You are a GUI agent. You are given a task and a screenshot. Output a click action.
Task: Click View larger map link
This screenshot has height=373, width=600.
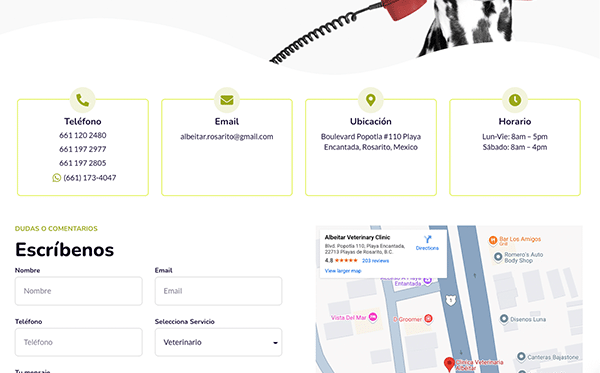click(x=343, y=271)
